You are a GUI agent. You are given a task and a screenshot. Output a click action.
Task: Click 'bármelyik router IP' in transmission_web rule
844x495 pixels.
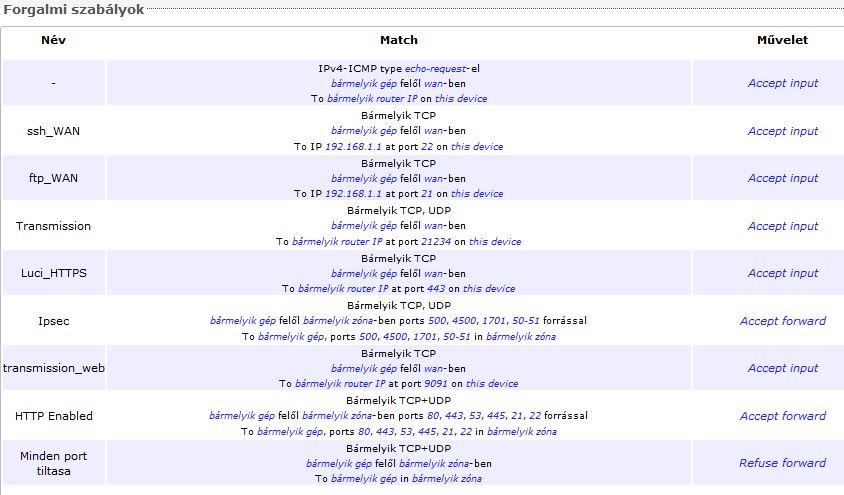tap(340, 384)
